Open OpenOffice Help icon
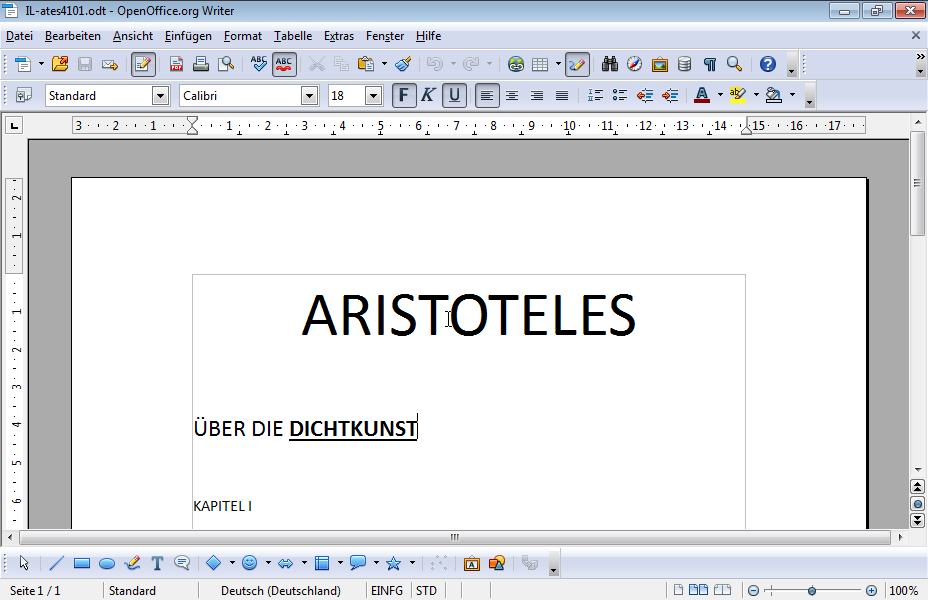928x600 pixels. (768, 64)
